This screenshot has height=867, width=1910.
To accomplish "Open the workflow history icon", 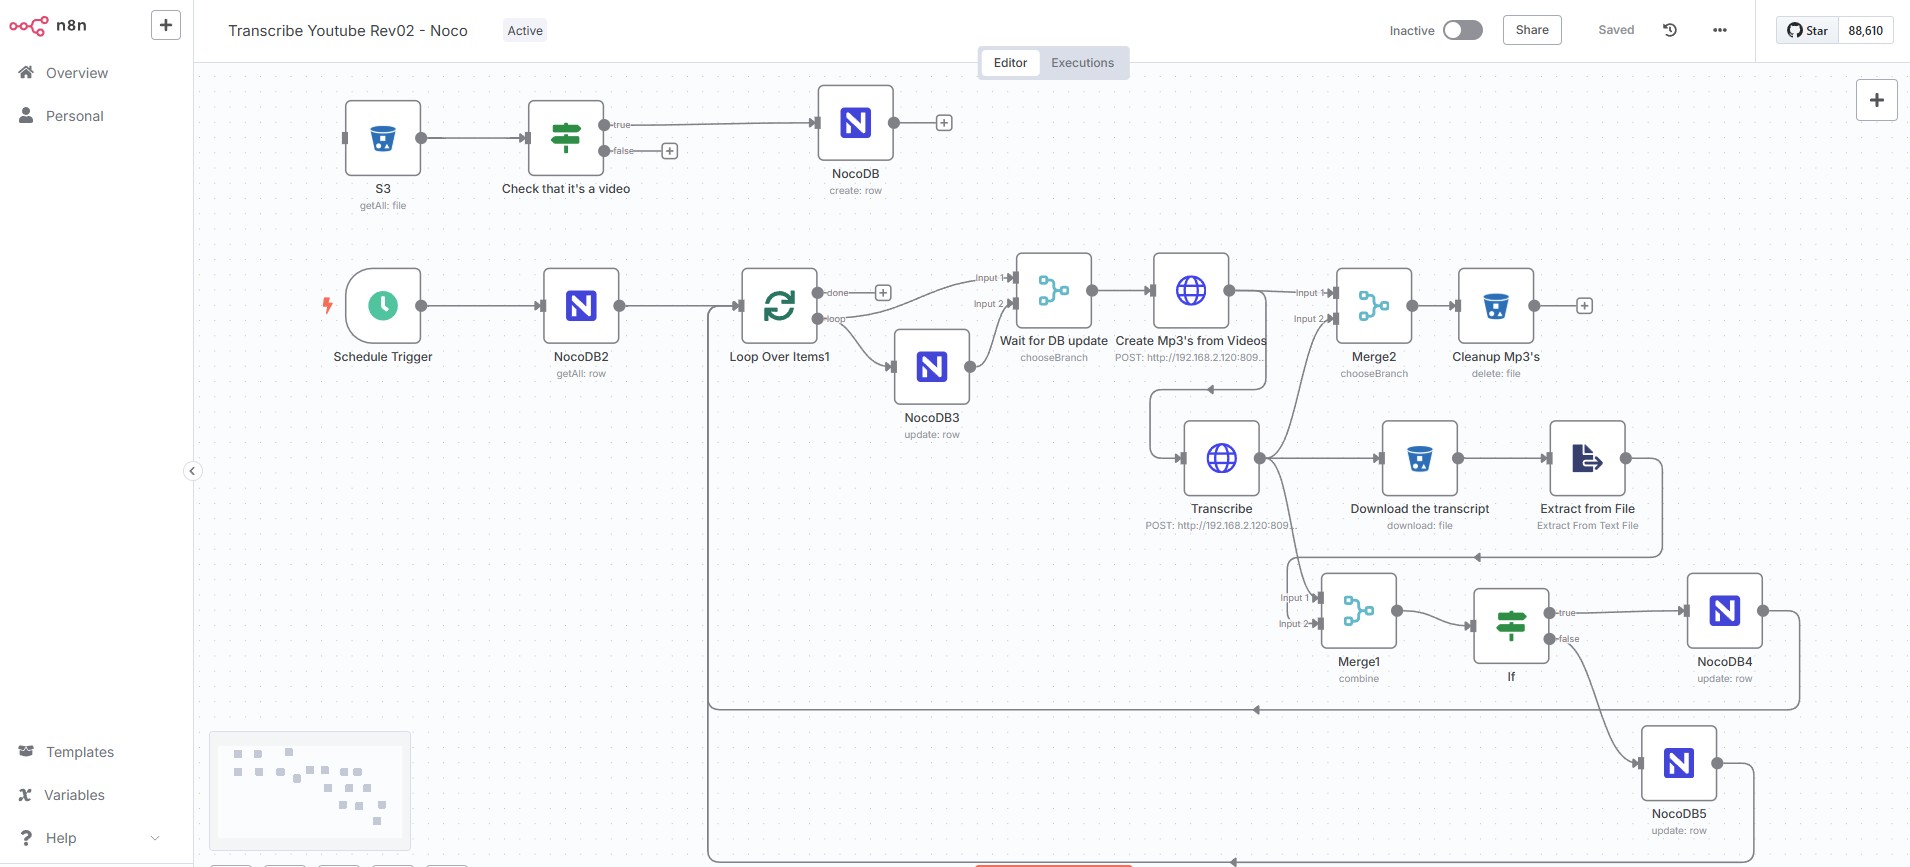I will [x=1670, y=30].
